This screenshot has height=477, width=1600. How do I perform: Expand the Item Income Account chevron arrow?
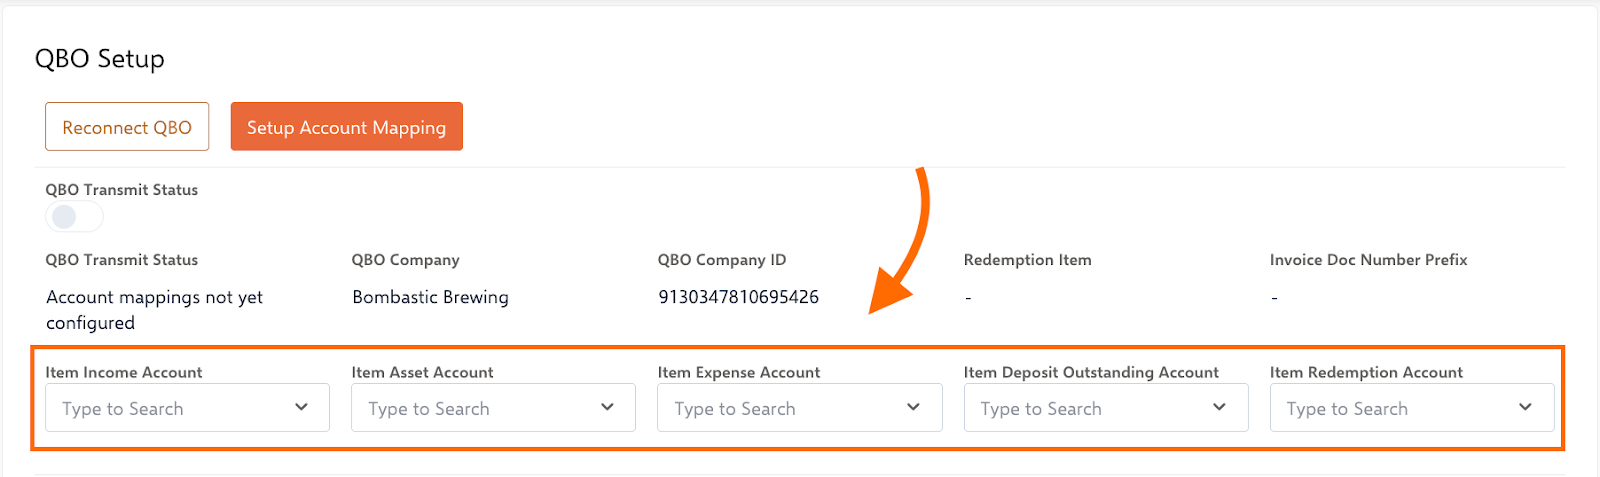(x=301, y=407)
